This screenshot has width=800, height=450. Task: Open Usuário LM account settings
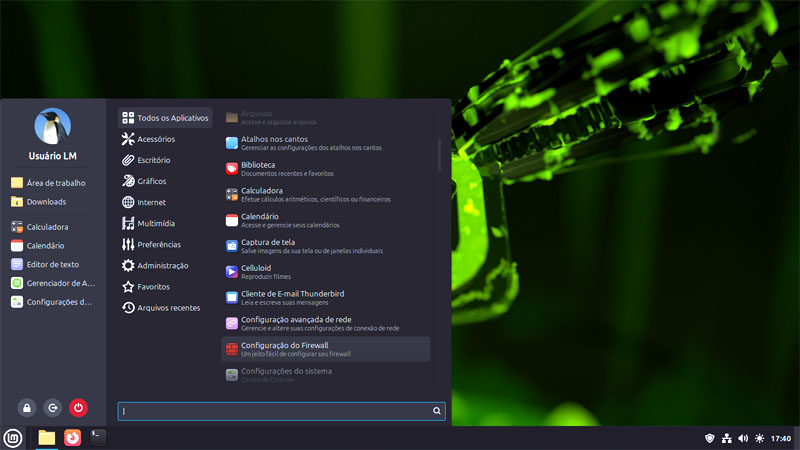pos(53,156)
